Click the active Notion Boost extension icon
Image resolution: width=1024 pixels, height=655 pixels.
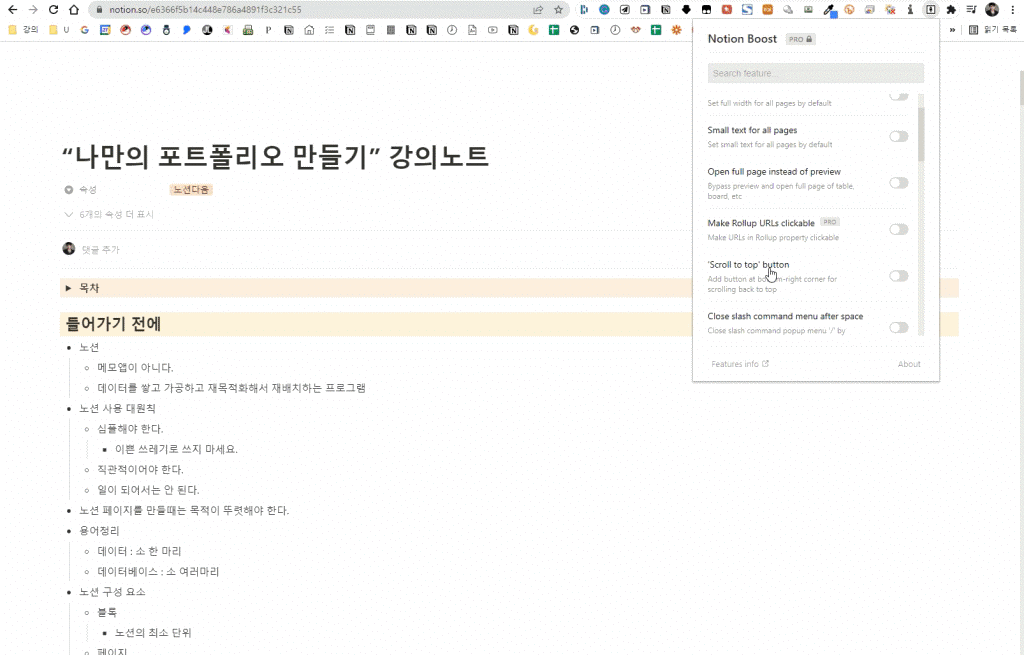point(931,10)
